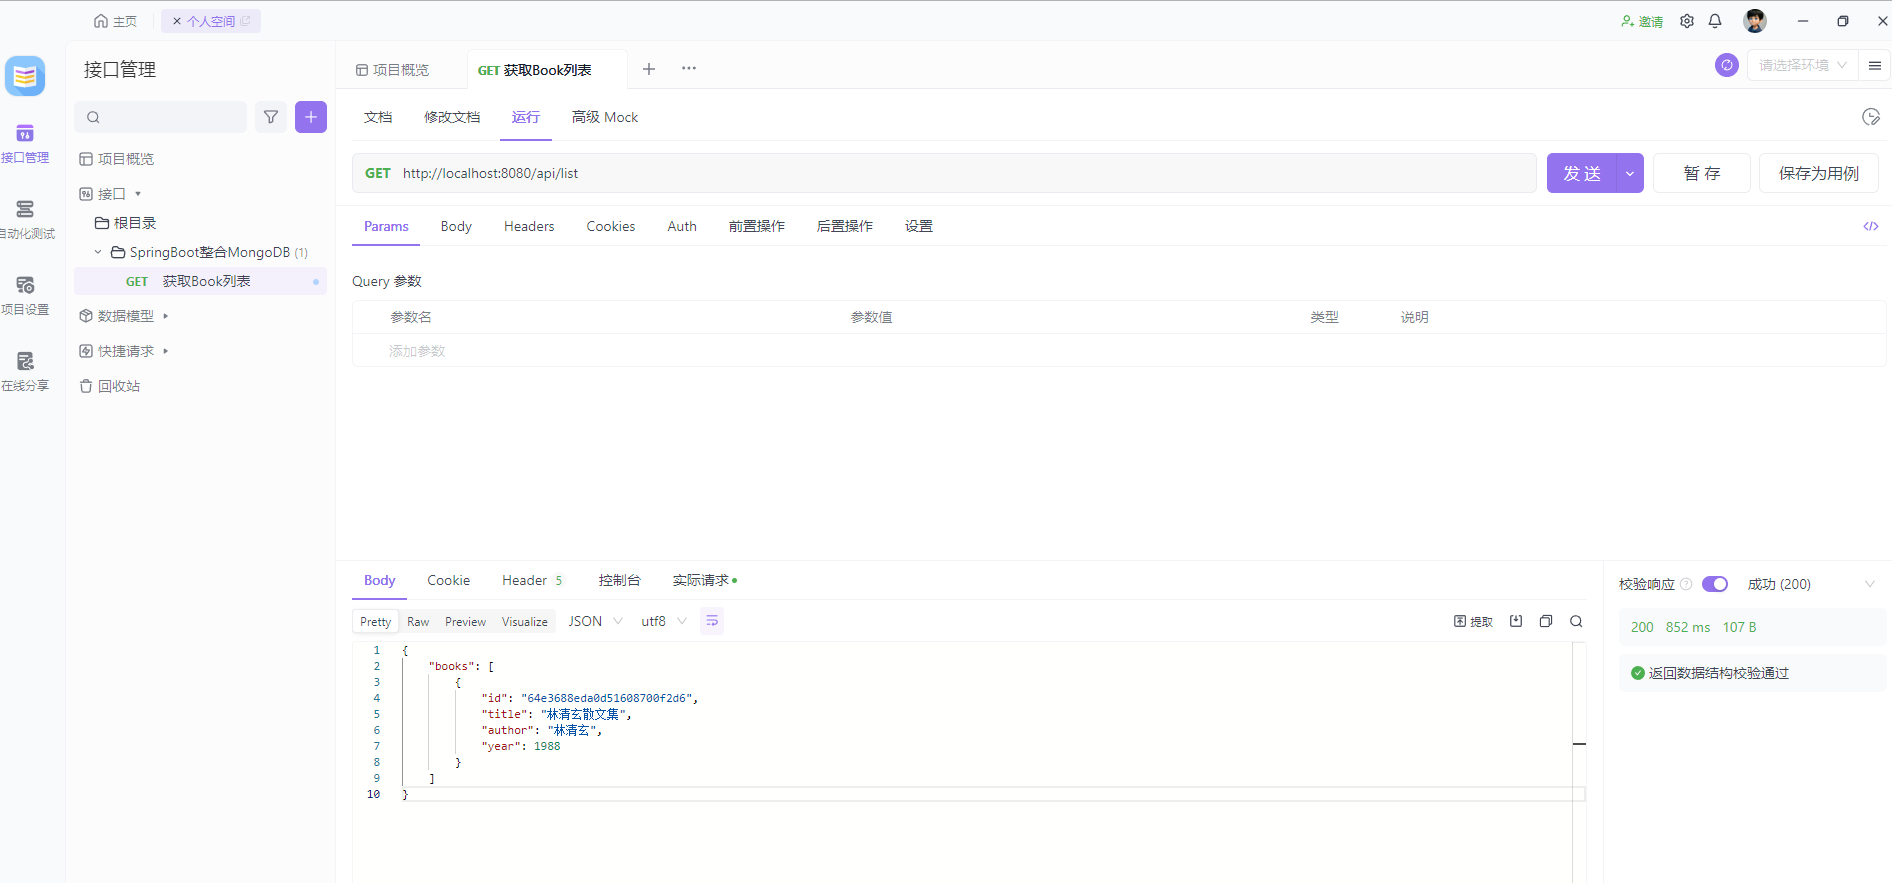
Task: Open the 发送 button dropdown arrow
Action: tap(1630, 173)
